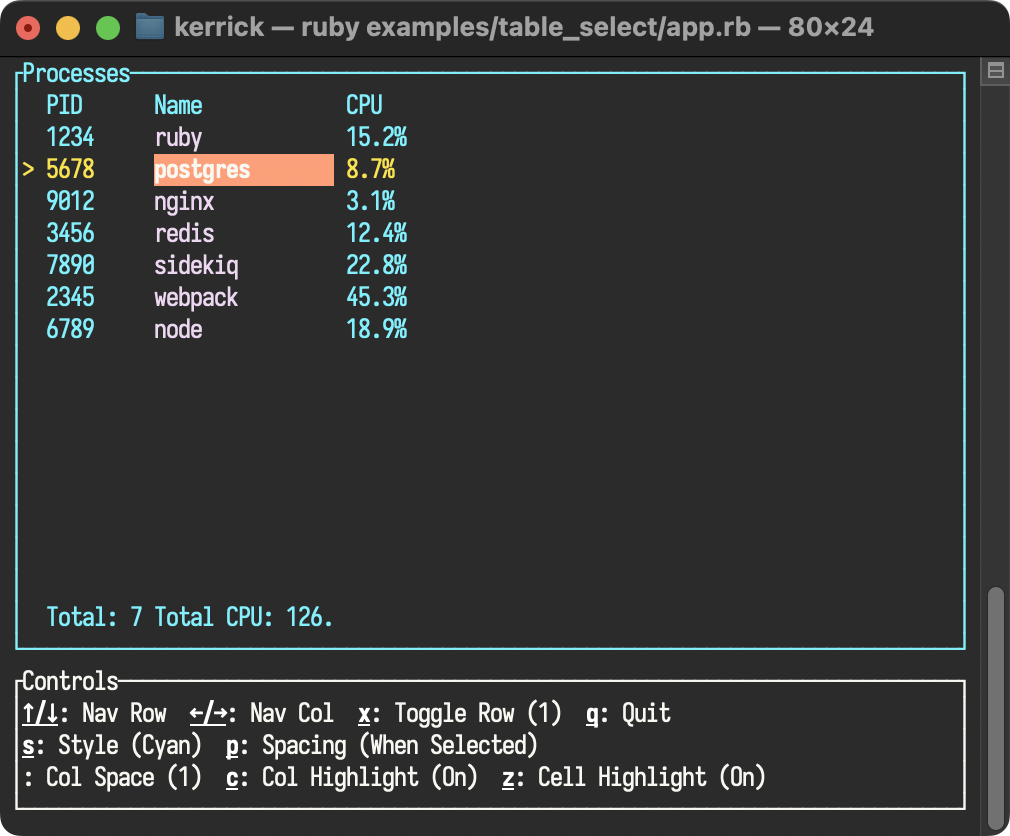Select PID cell 1234
This screenshot has width=1010, height=836.
(70, 137)
